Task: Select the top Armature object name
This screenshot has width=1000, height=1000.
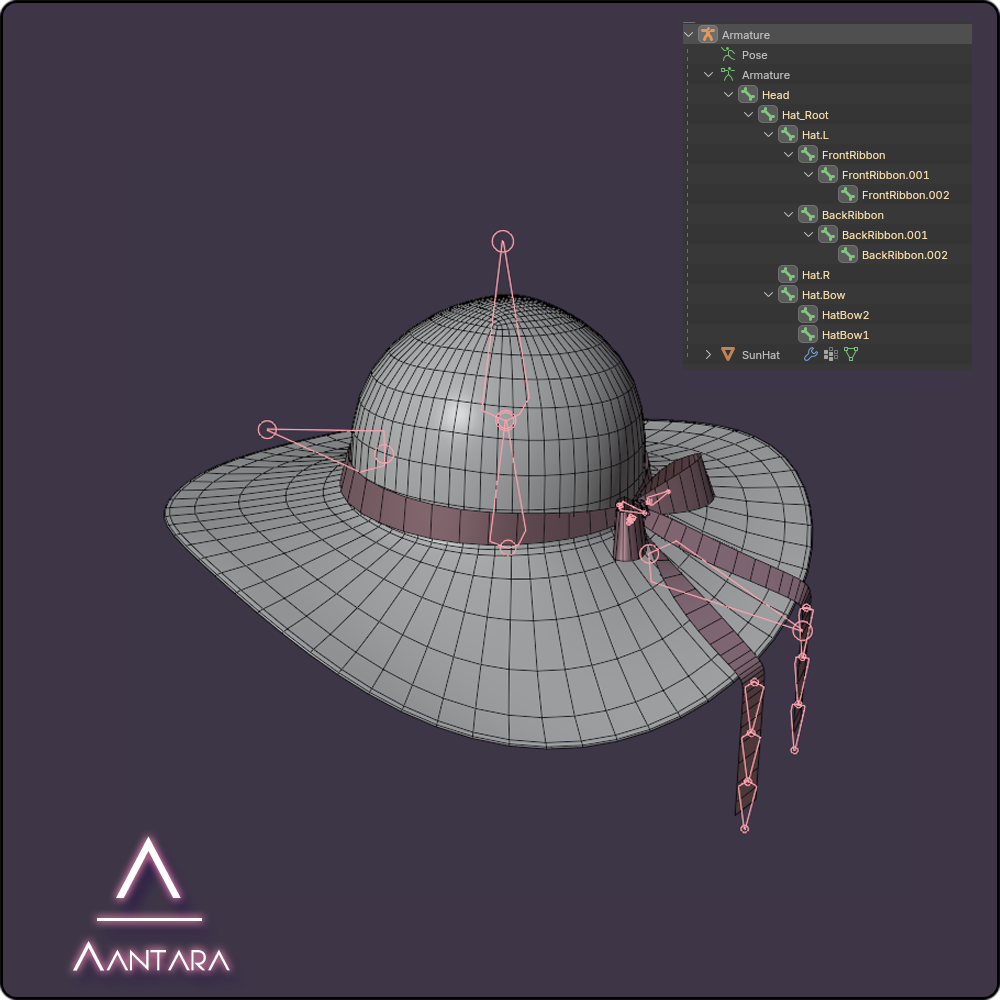Action: 746,35
